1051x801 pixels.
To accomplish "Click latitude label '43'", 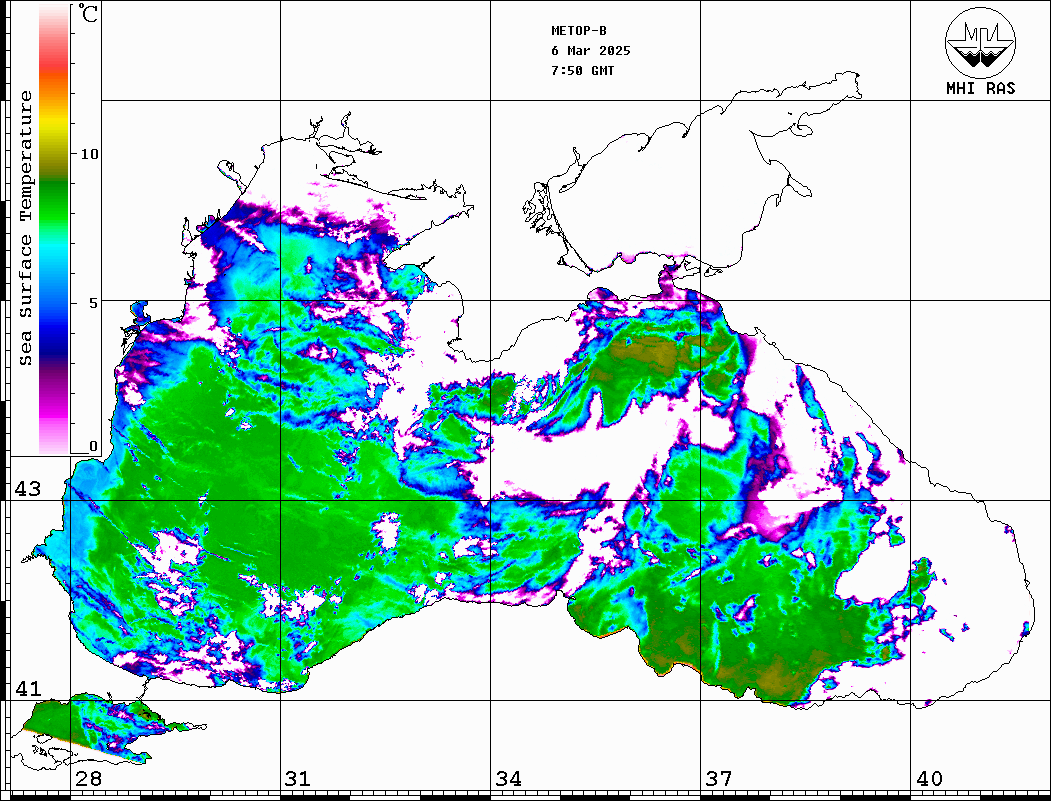I will pos(27,489).
